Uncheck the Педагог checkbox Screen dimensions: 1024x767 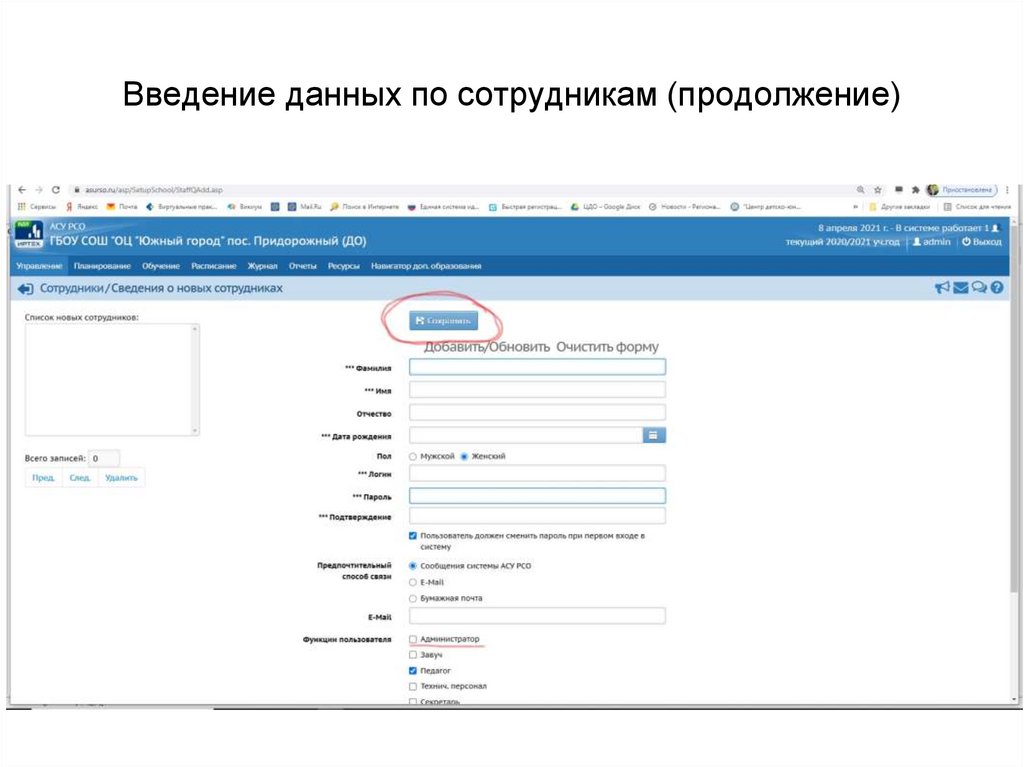coord(412,670)
